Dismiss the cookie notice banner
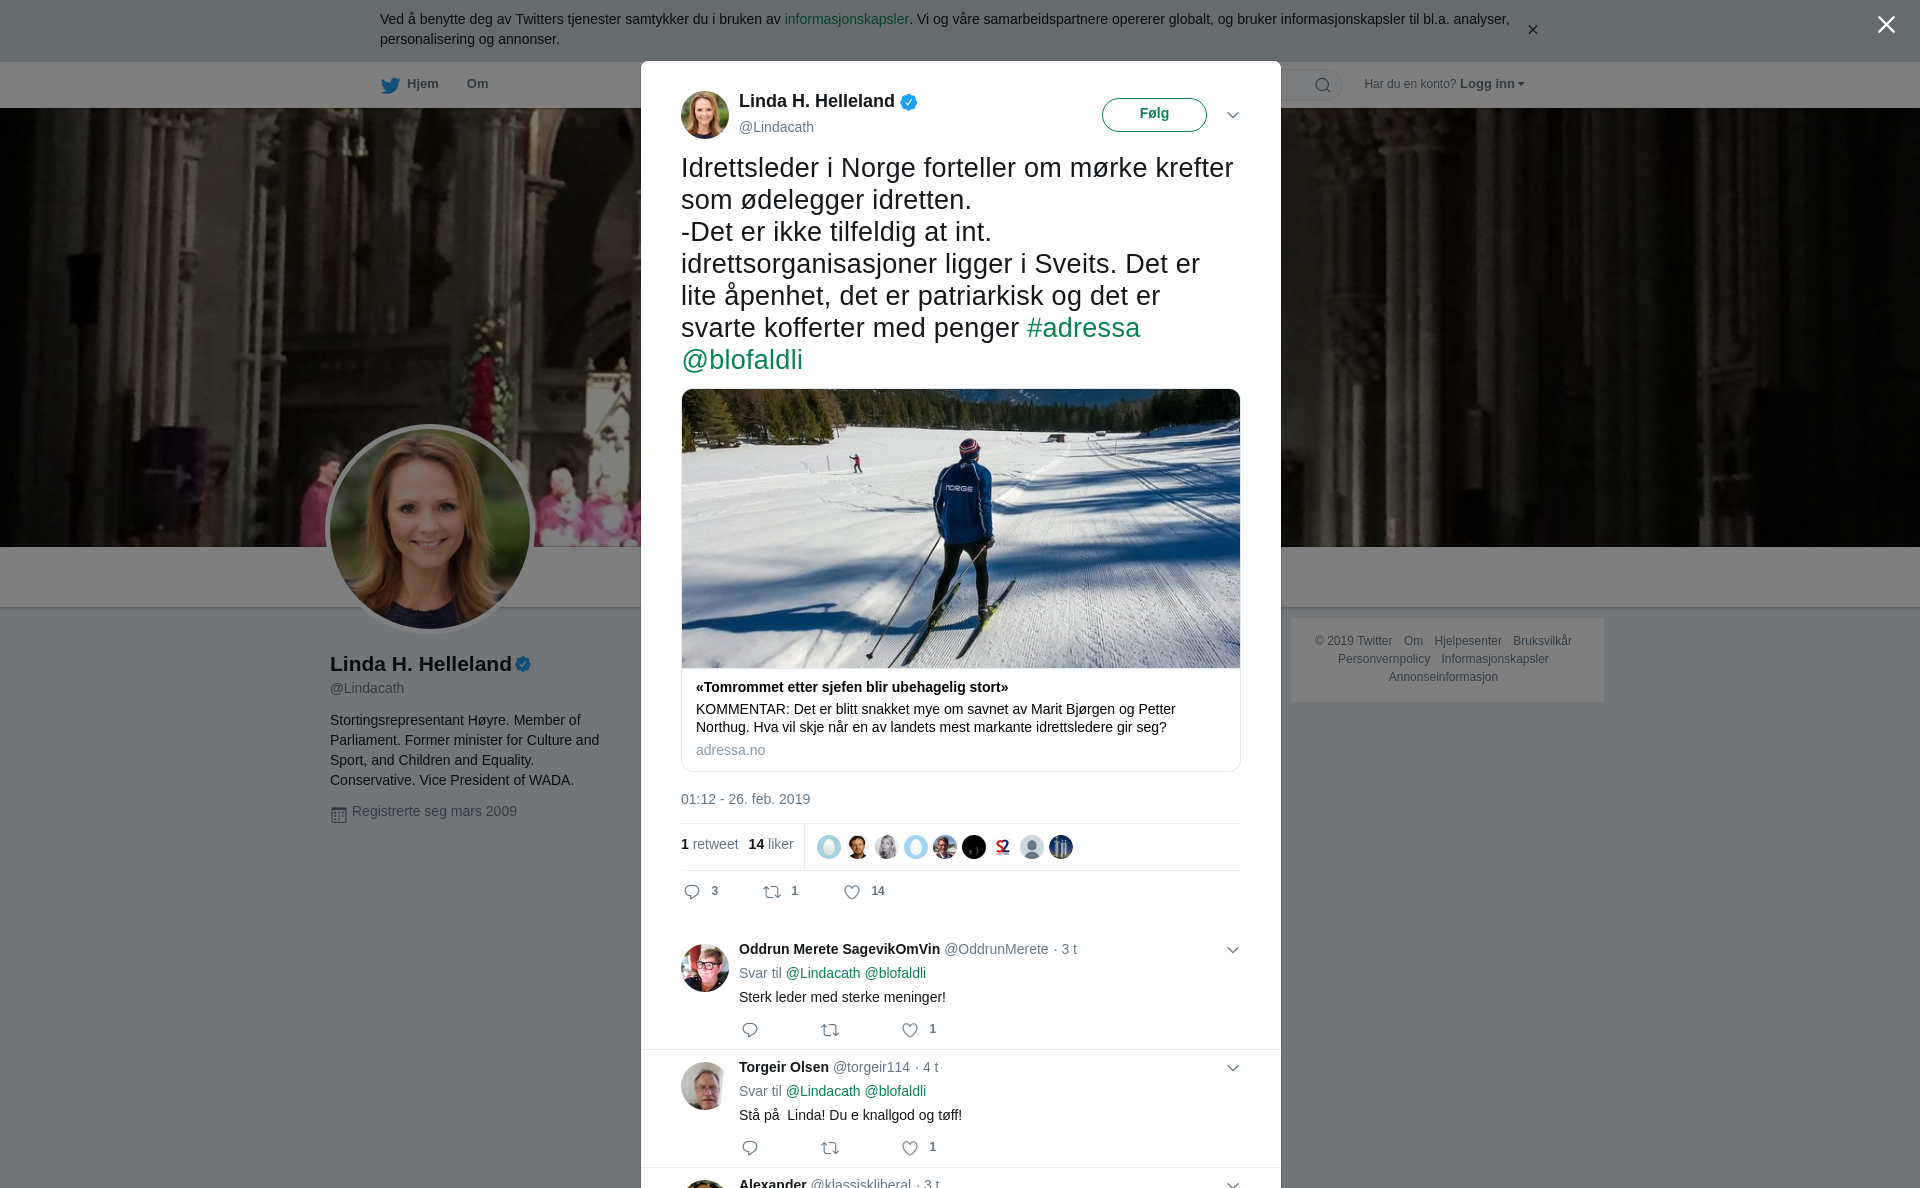 coord(1532,30)
